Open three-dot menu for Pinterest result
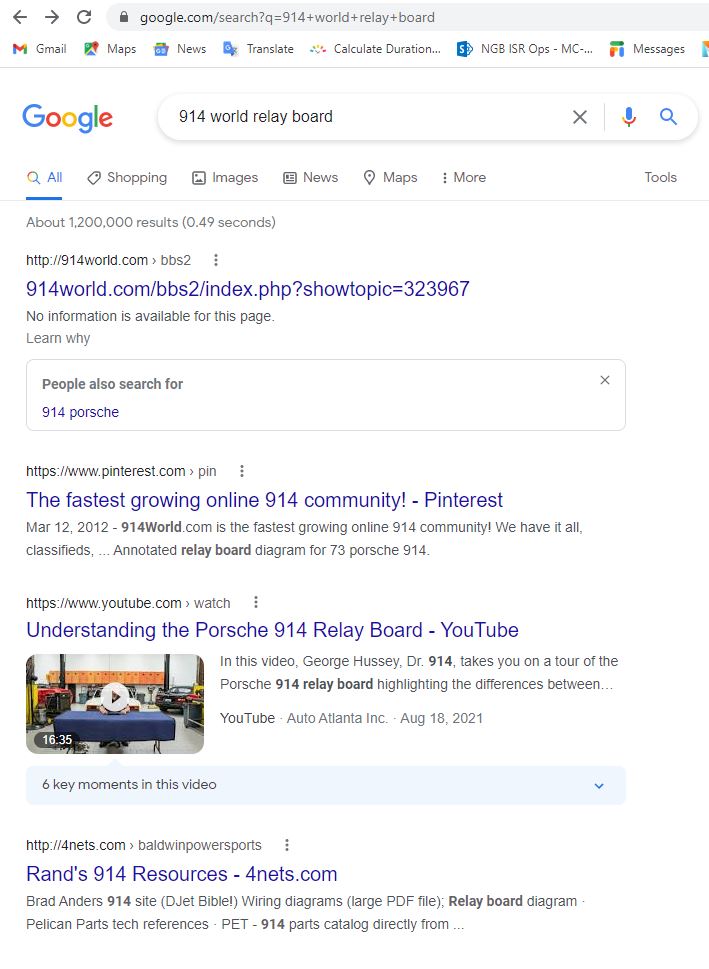The height and width of the screenshot is (969, 709). (x=242, y=471)
